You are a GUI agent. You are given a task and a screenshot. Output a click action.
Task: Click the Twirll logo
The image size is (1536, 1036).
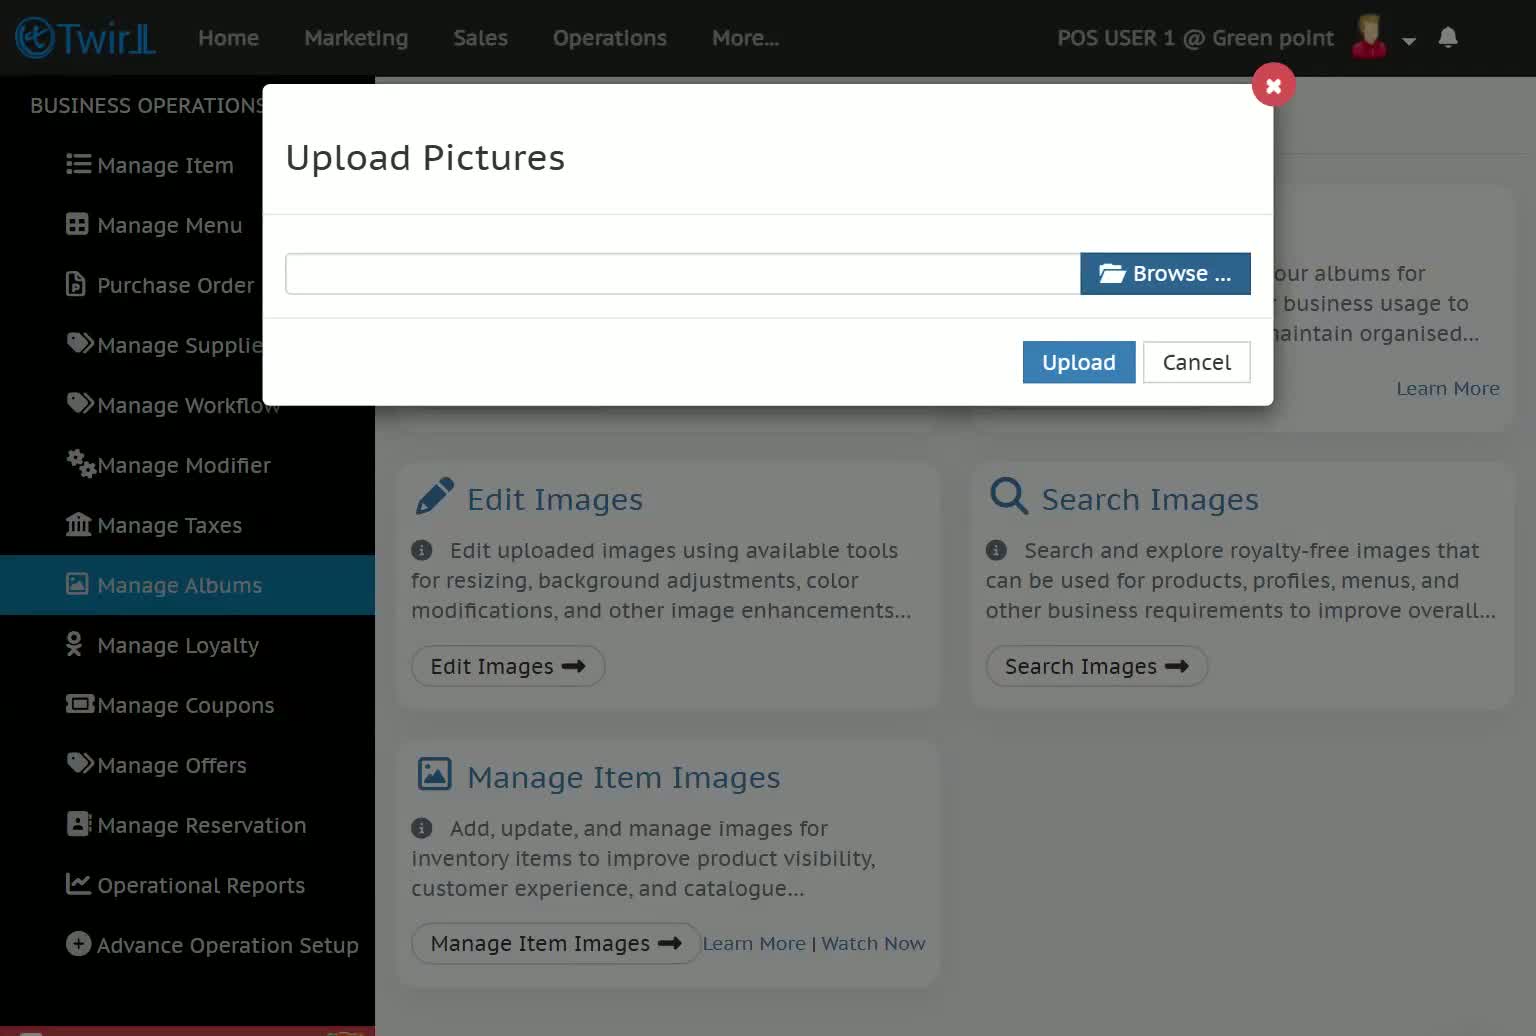click(x=85, y=38)
